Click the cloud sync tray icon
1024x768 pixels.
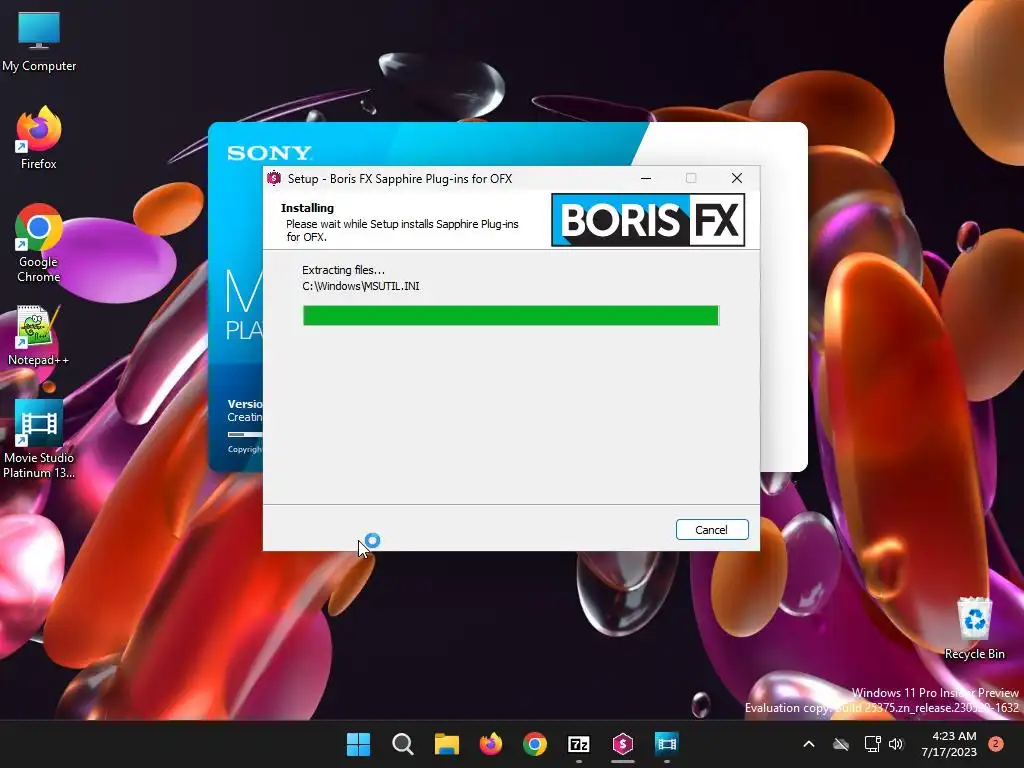coord(841,744)
